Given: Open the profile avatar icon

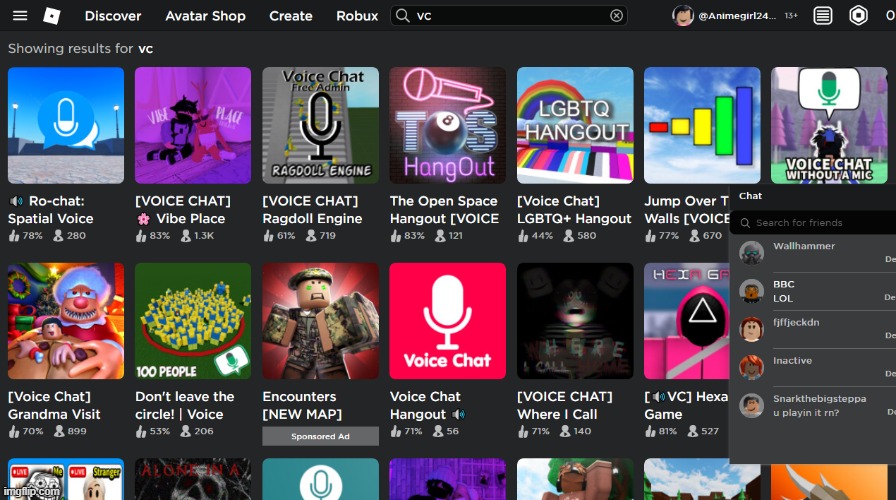Looking at the screenshot, I should (683, 15).
